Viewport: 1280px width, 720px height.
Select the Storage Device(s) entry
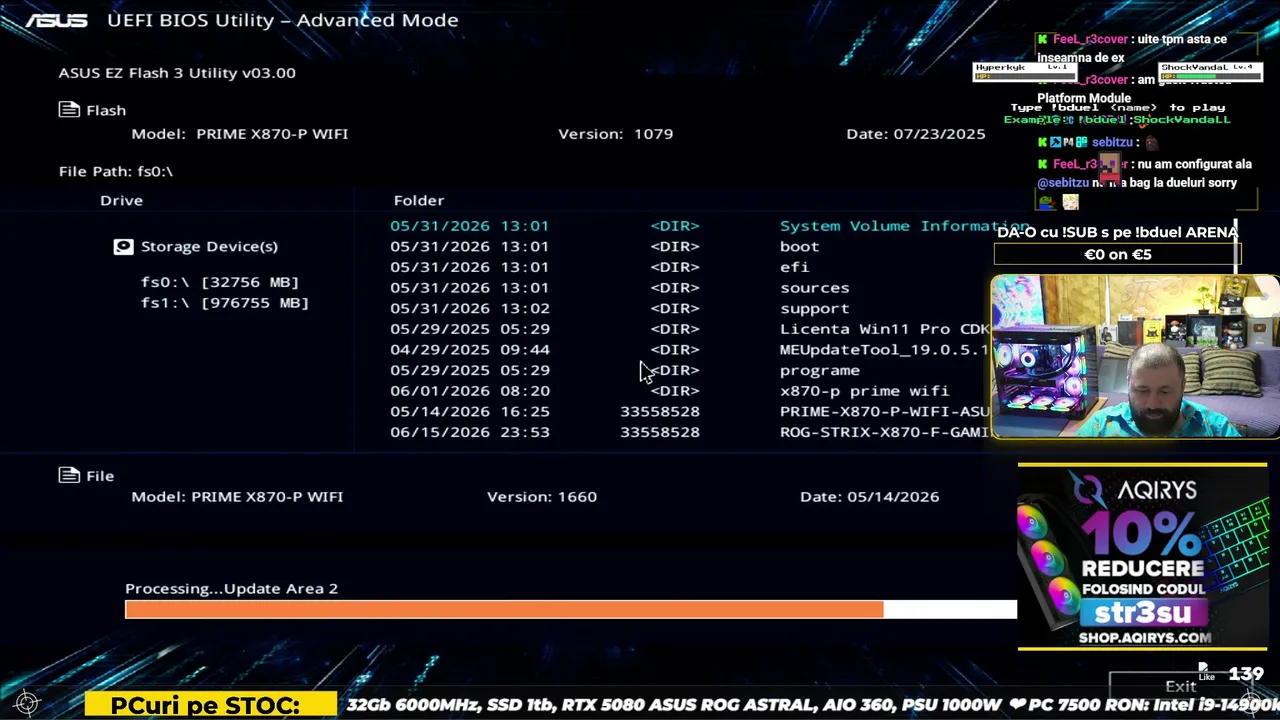tap(209, 246)
